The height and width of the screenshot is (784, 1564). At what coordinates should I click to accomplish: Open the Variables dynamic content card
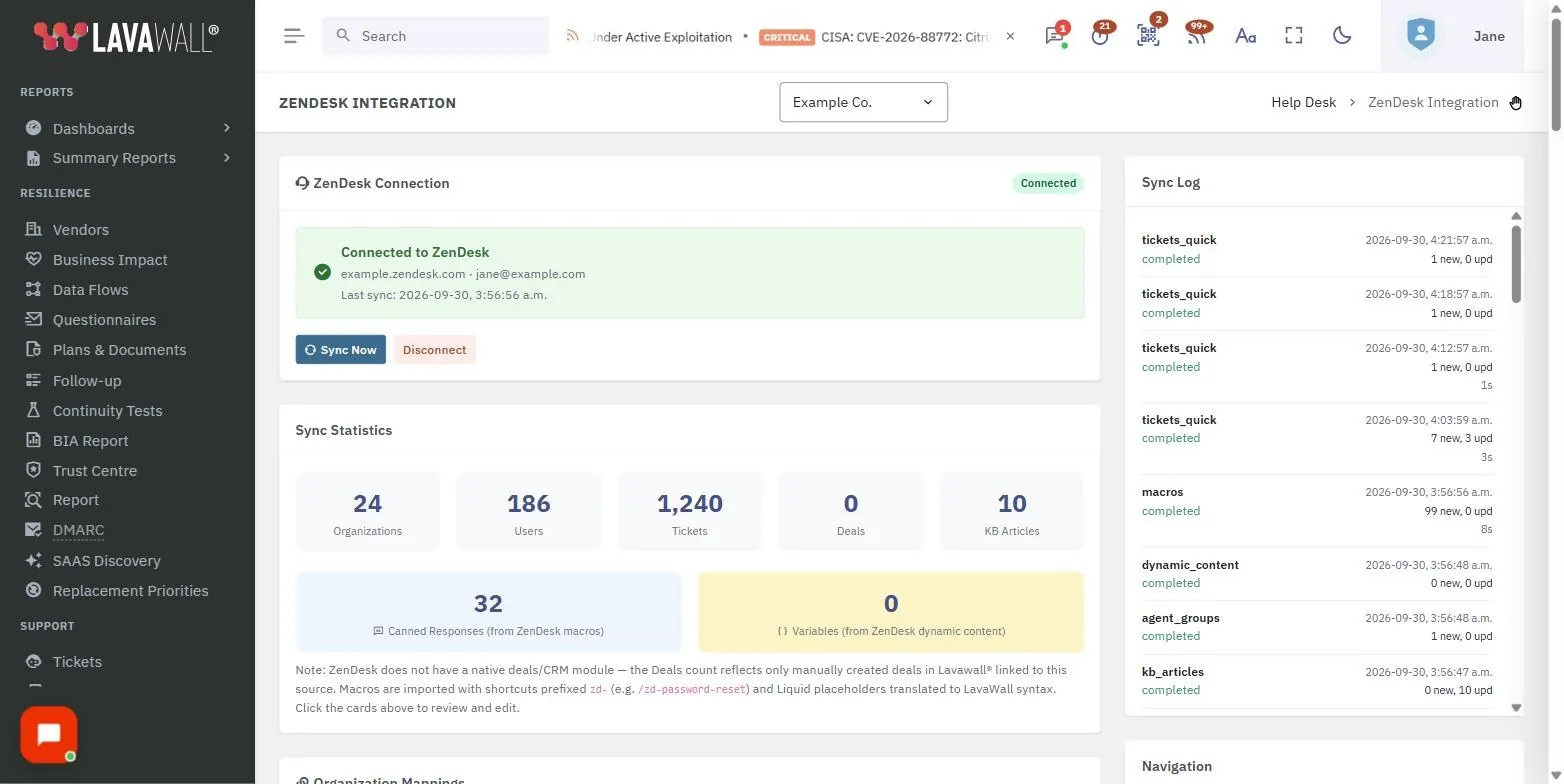point(891,612)
